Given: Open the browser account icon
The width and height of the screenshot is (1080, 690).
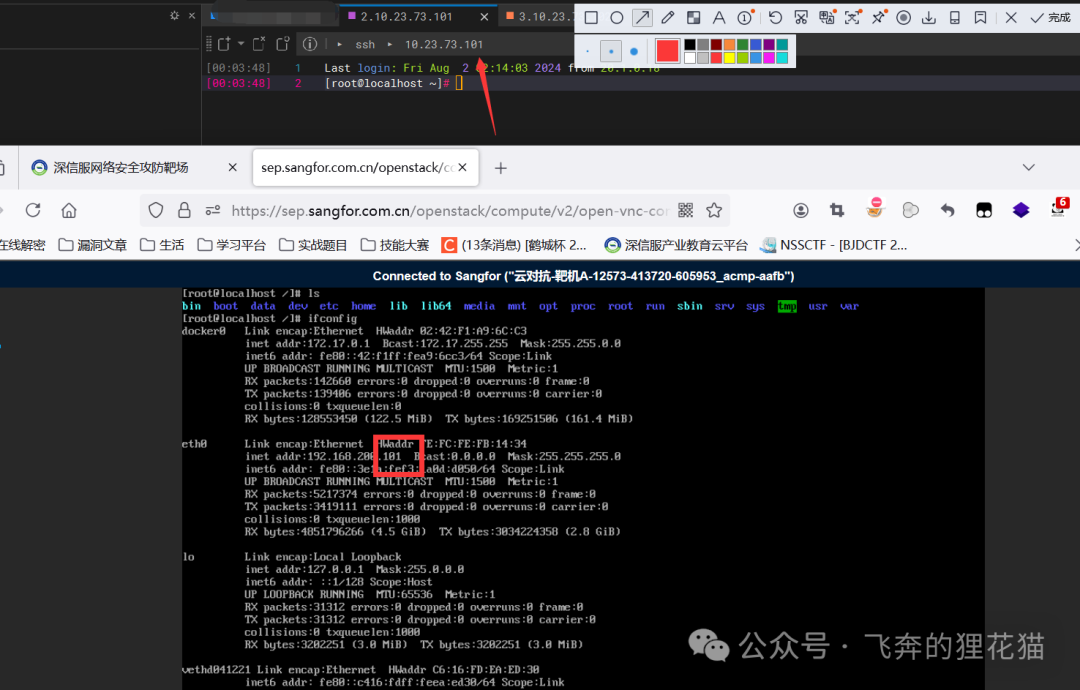Looking at the screenshot, I should (x=800, y=211).
